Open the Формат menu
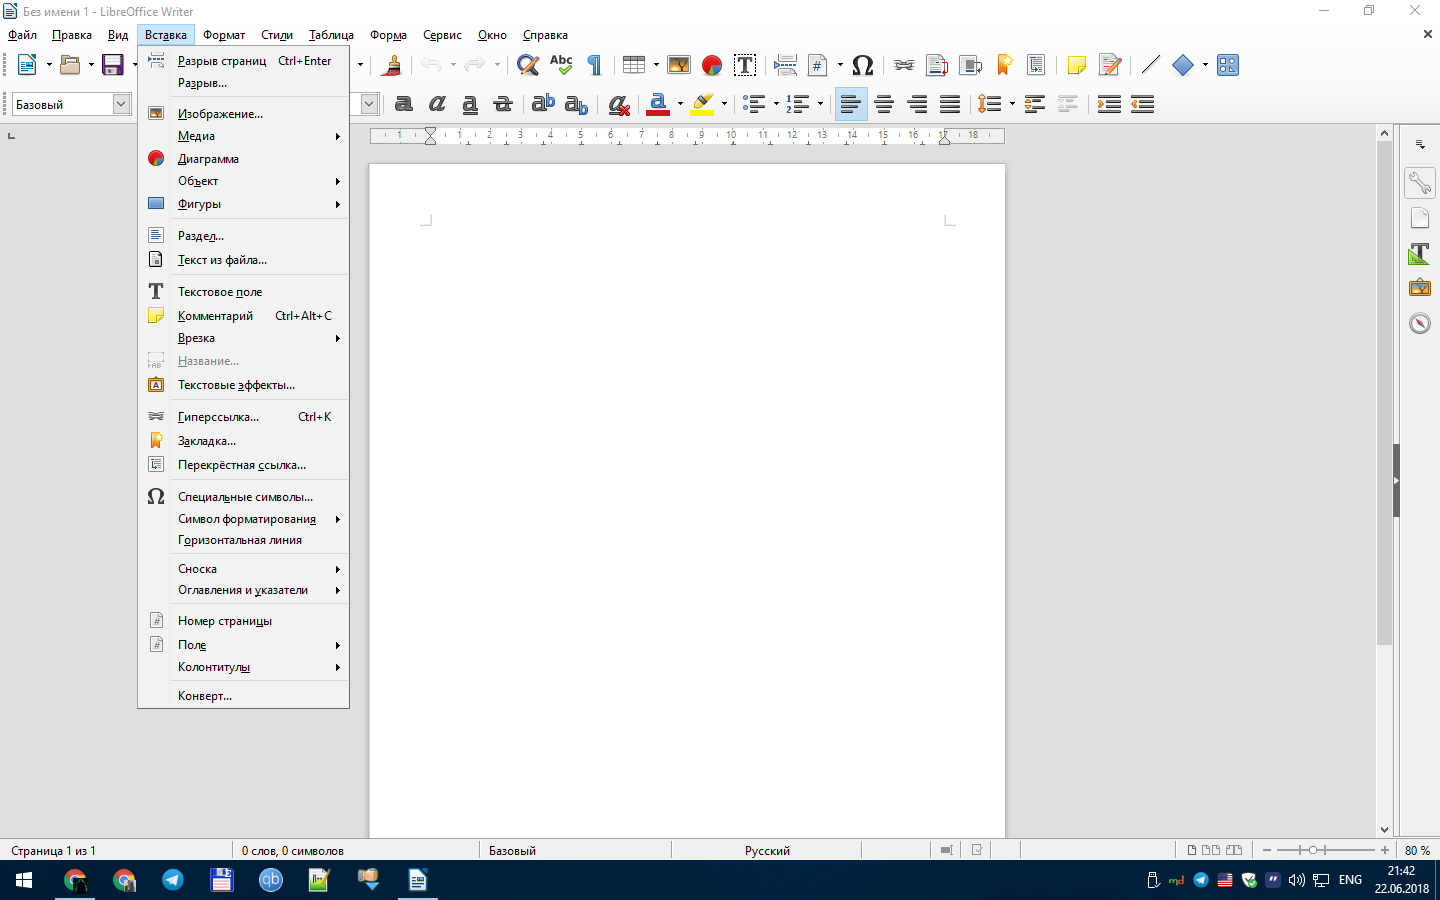The image size is (1440, 900). point(224,35)
